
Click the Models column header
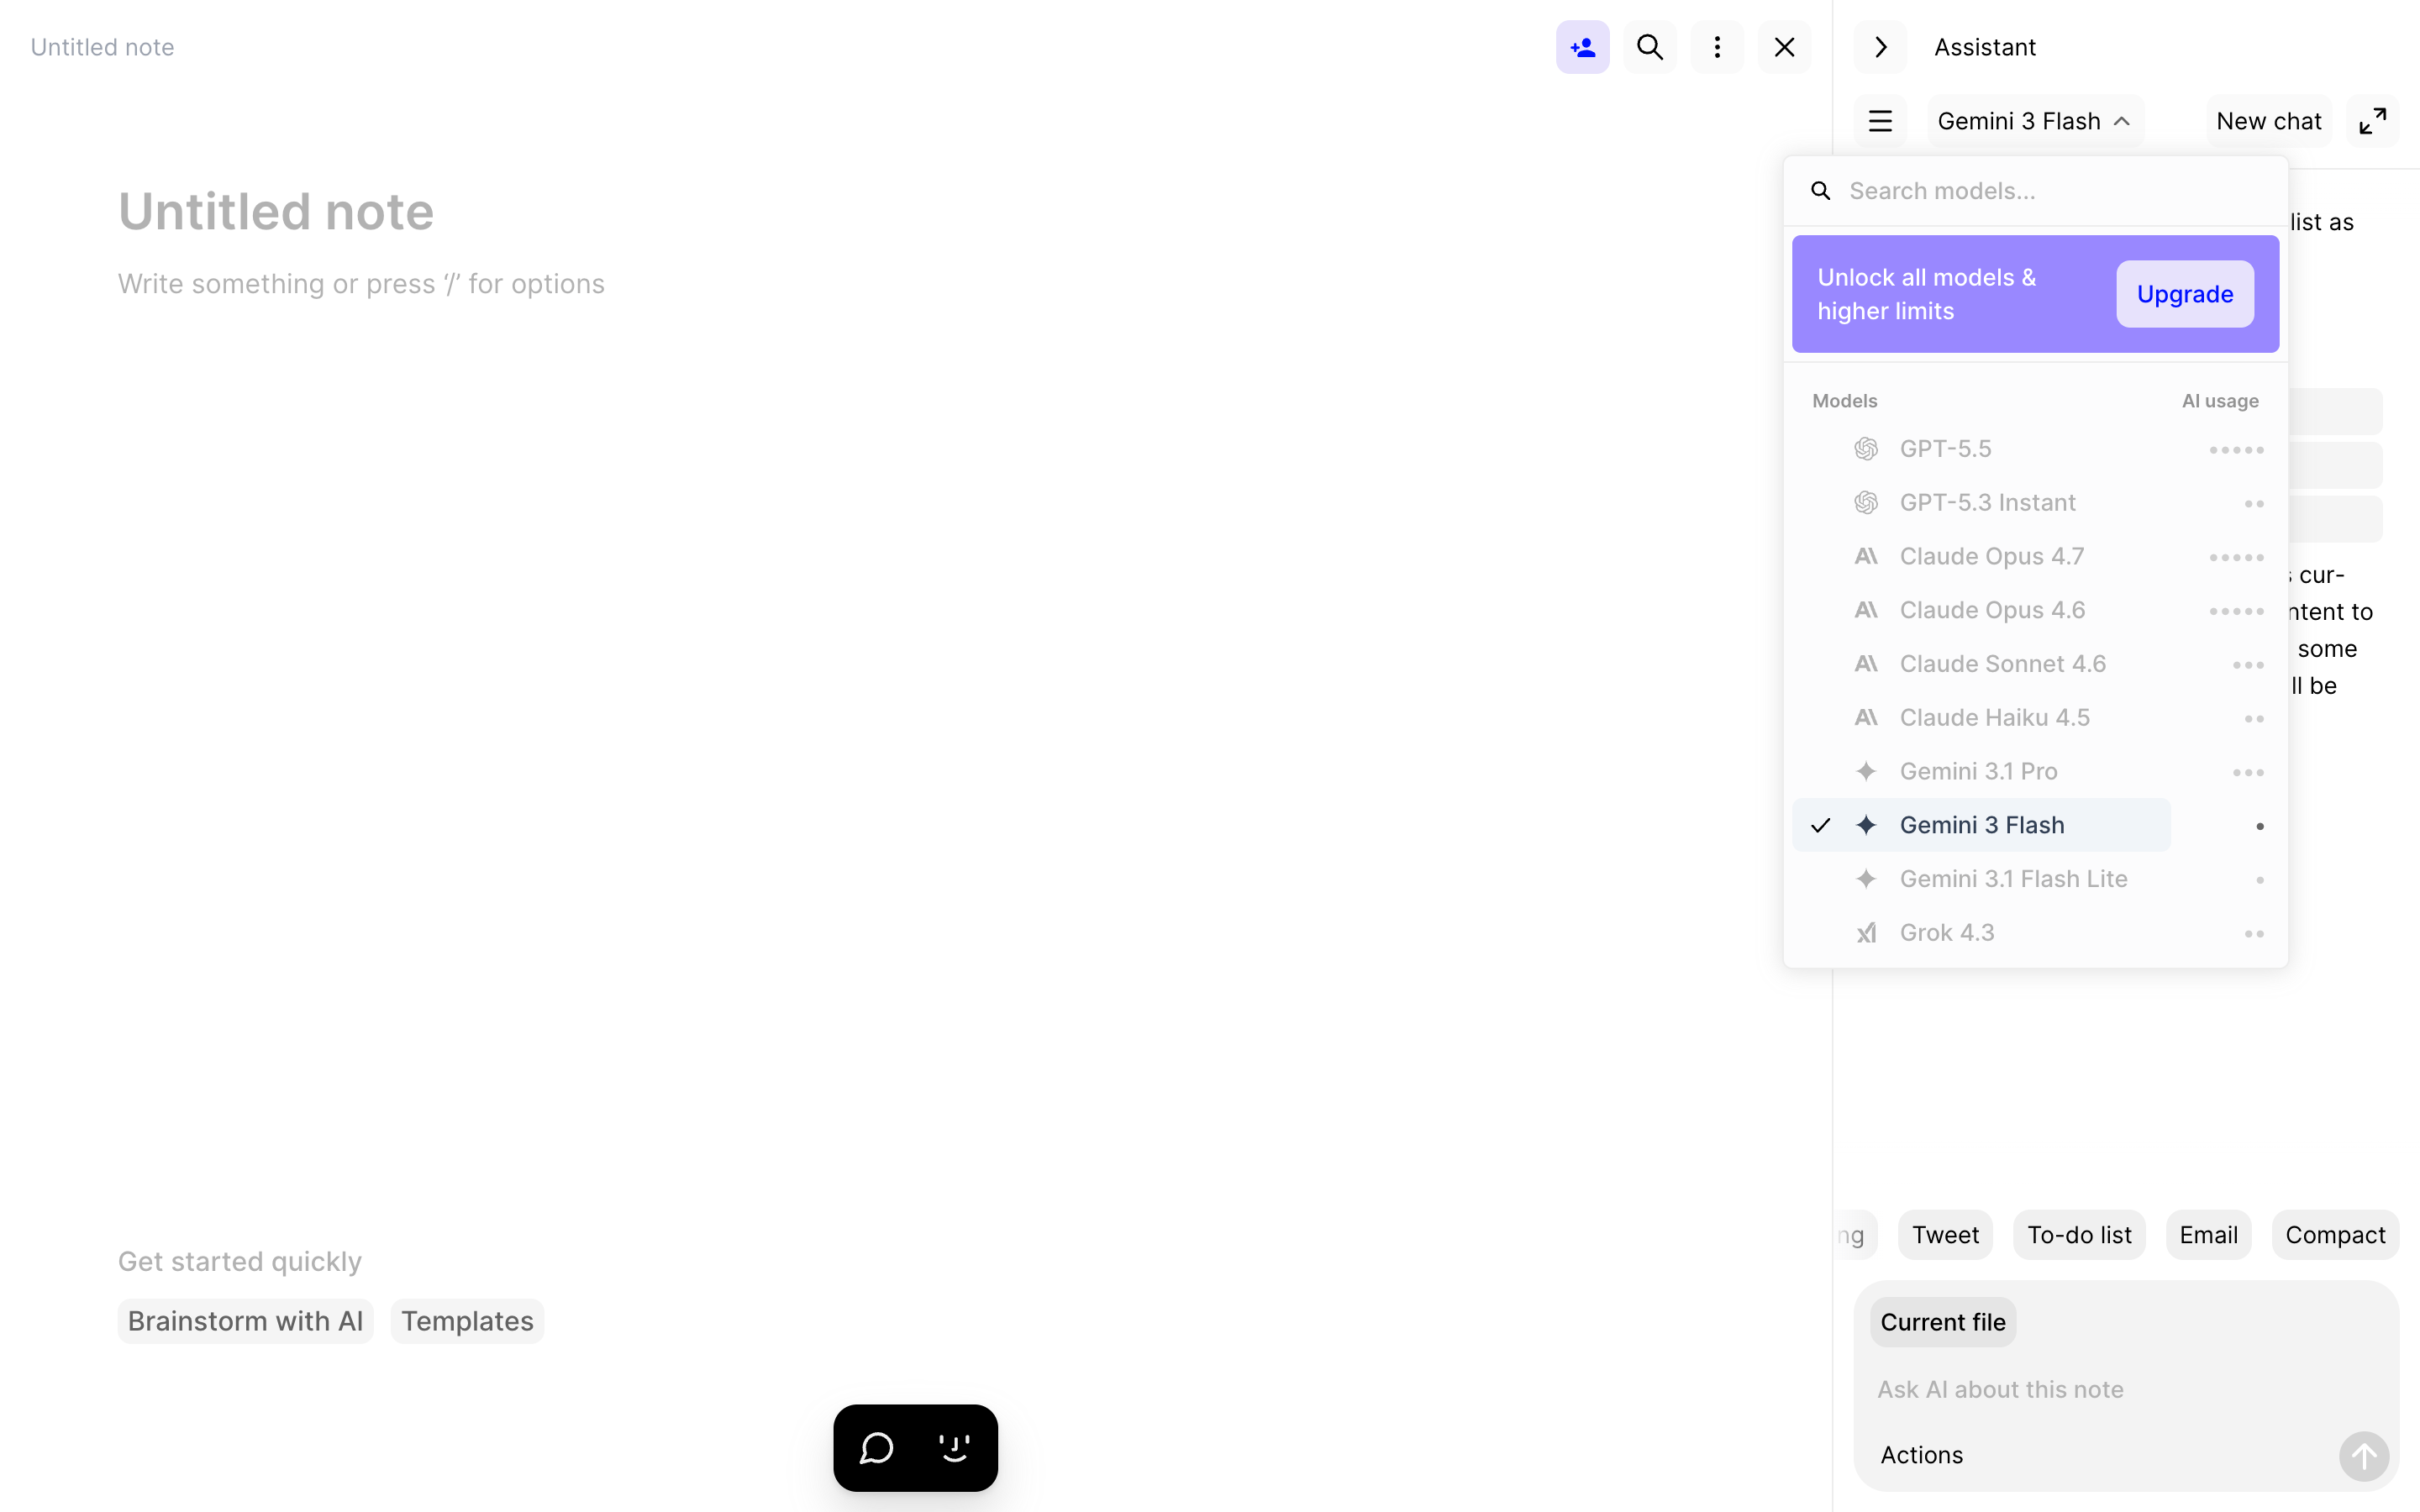(1844, 401)
